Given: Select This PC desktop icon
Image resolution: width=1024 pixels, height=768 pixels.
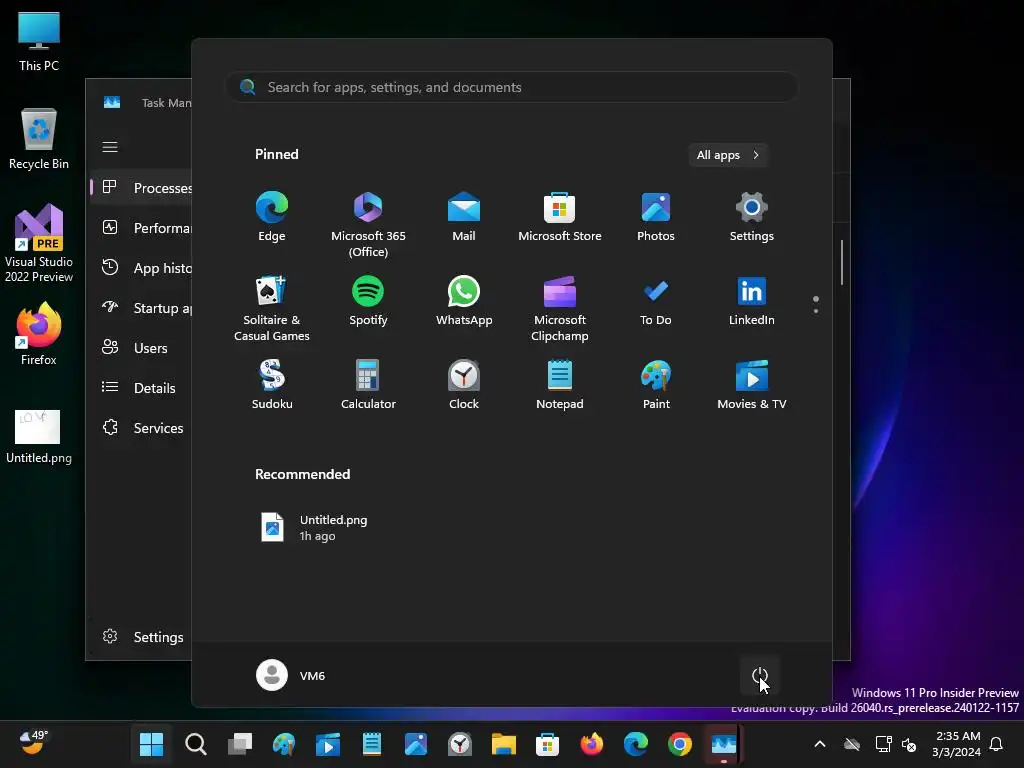Looking at the screenshot, I should pyautogui.click(x=39, y=42).
